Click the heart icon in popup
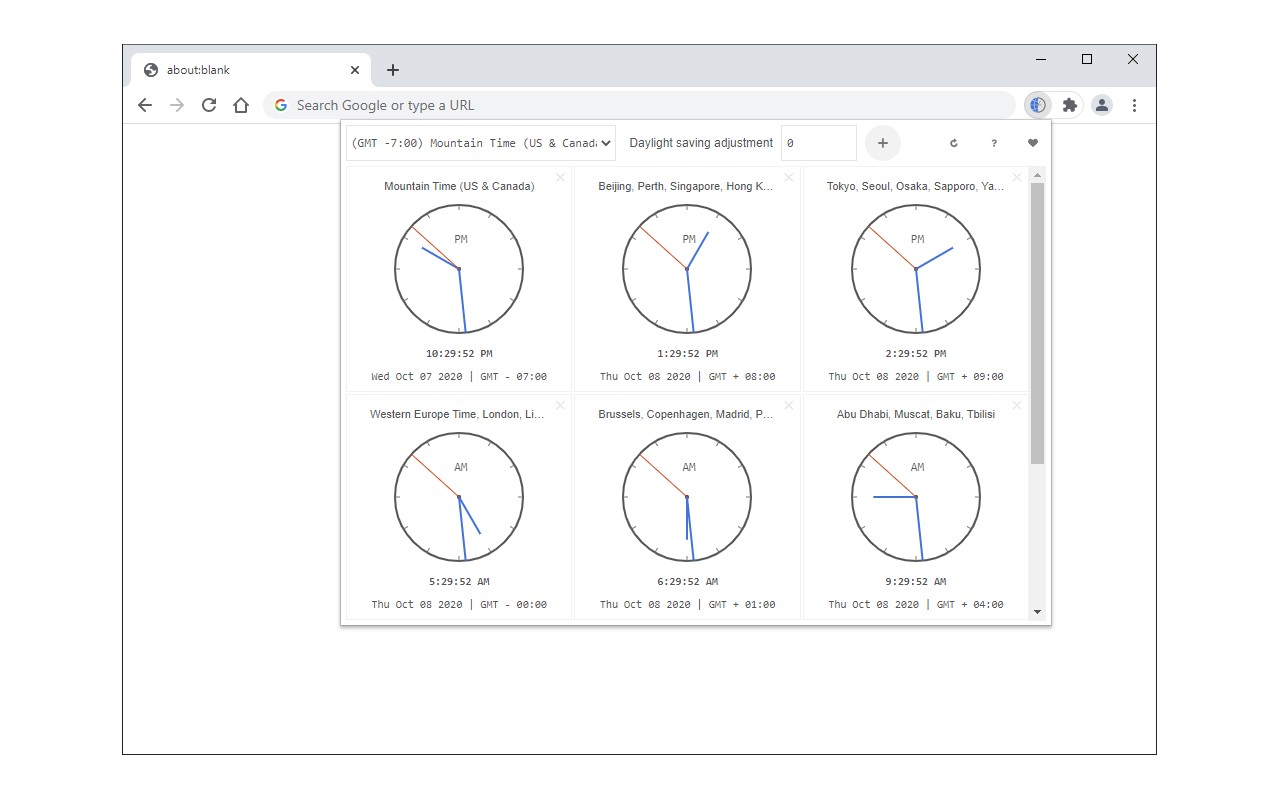1280x800 pixels. [1033, 143]
